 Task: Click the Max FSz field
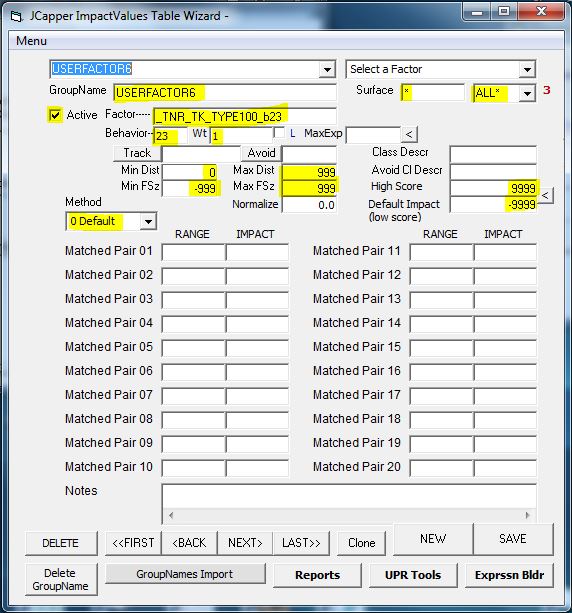click(x=309, y=188)
